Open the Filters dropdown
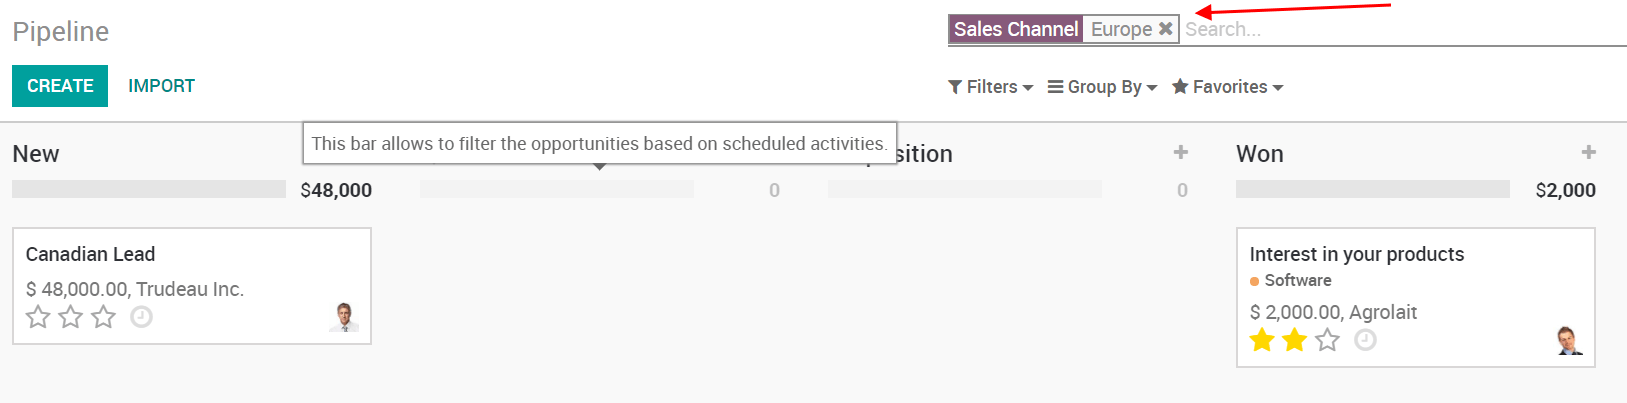The image size is (1627, 403). 990,87
